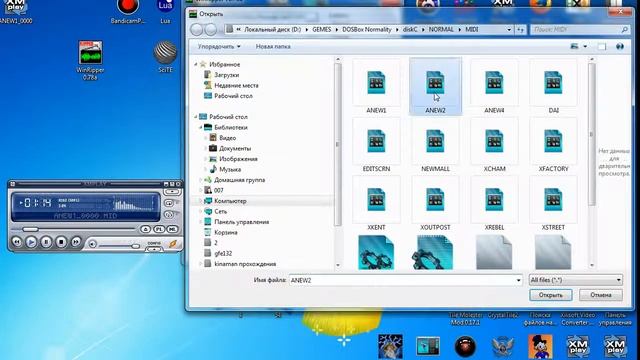640x360 pixels.
Task: Pause playback in XMPlay player
Action: (x=46, y=242)
